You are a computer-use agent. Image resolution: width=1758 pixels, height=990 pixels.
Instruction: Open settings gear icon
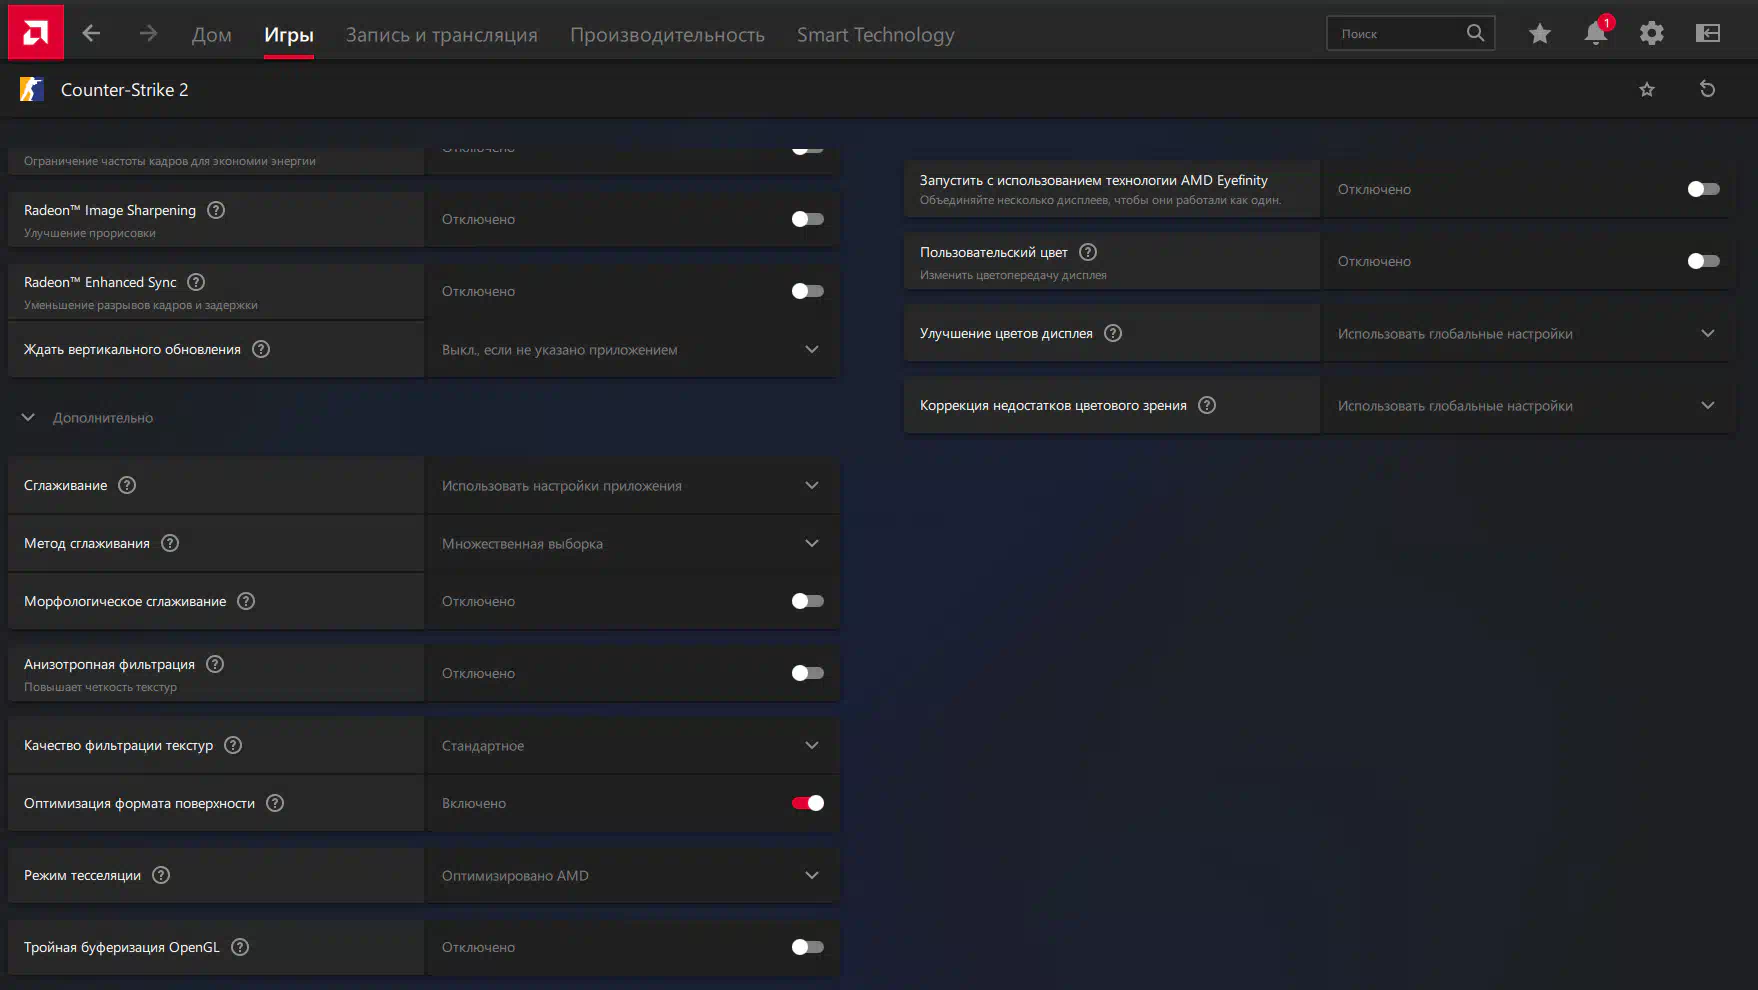[x=1651, y=34]
